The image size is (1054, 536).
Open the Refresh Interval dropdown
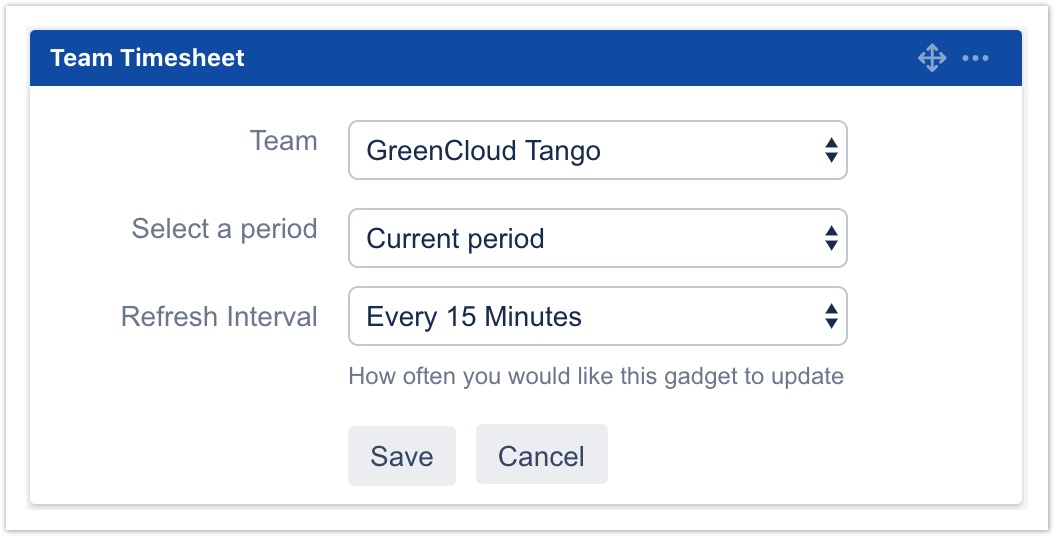point(597,317)
